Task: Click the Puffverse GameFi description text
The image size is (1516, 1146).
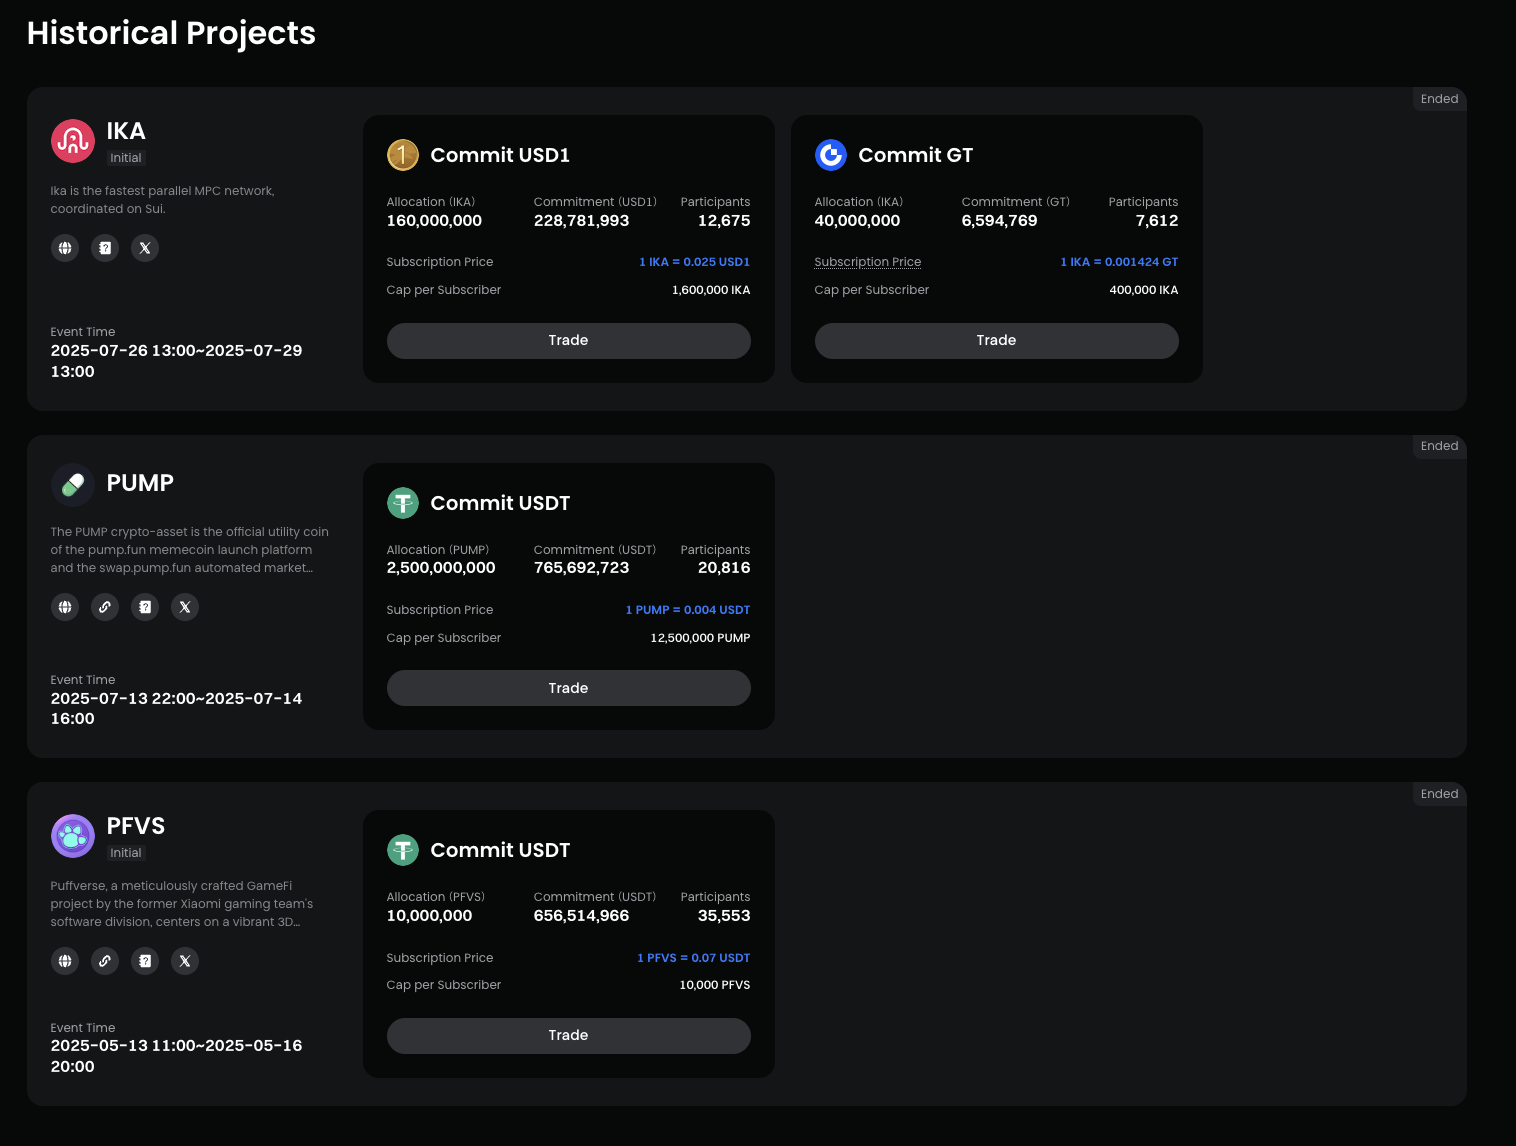Action: [x=182, y=904]
